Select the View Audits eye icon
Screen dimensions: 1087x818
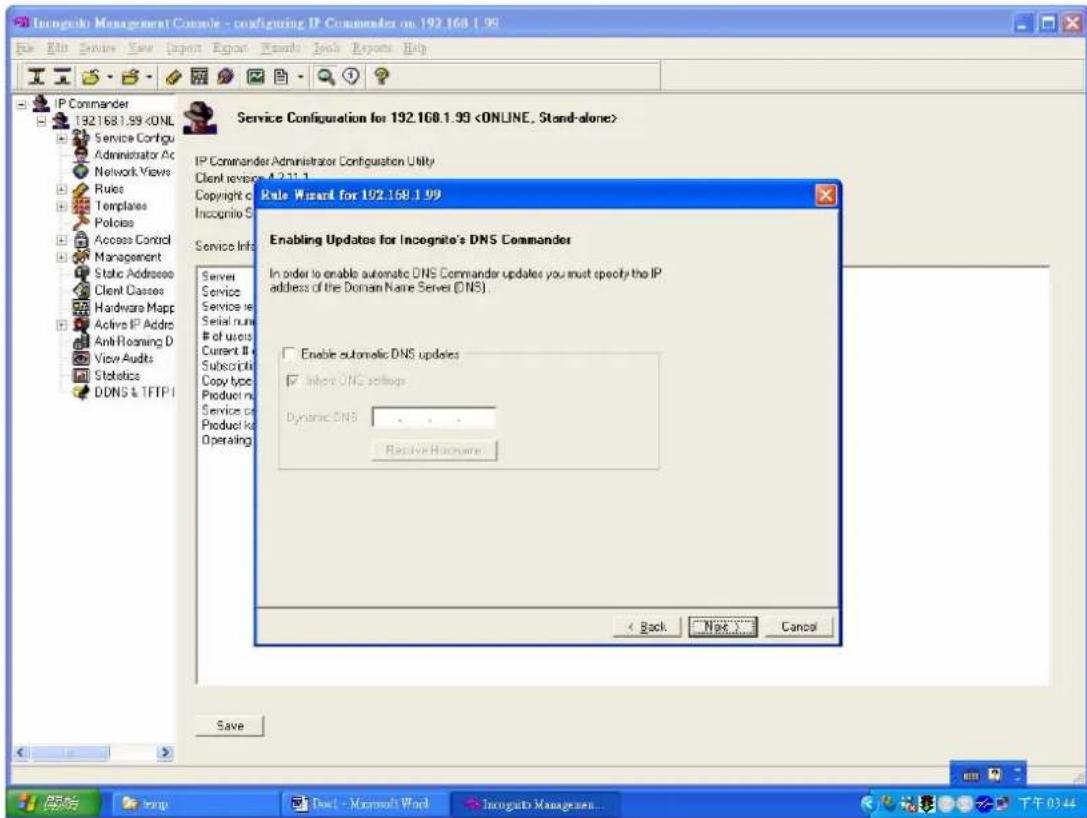click(x=81, y=358)
